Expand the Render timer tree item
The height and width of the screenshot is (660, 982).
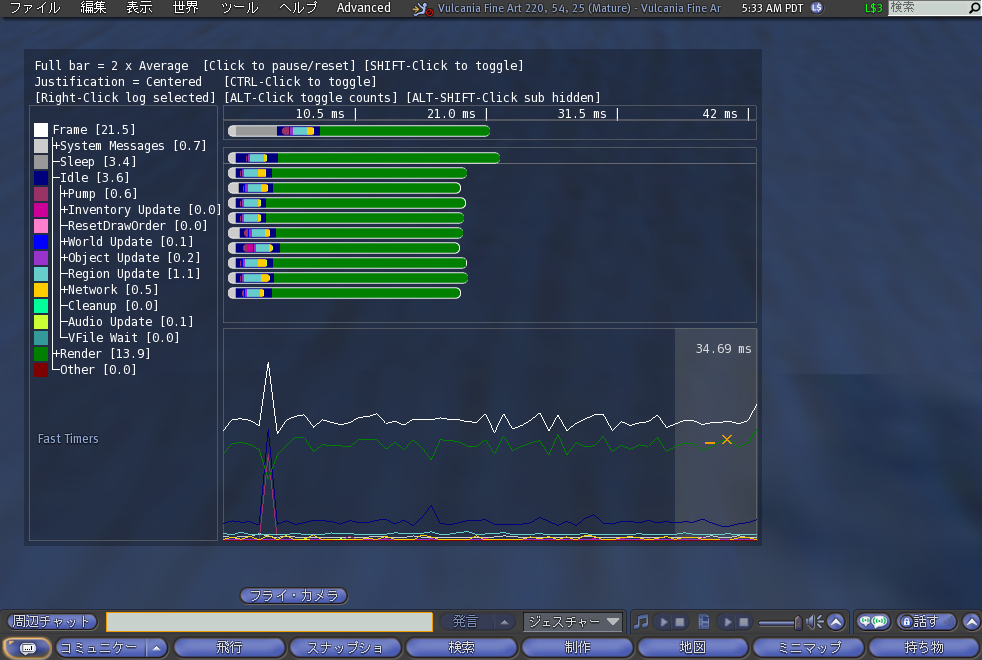coord(57,354)
